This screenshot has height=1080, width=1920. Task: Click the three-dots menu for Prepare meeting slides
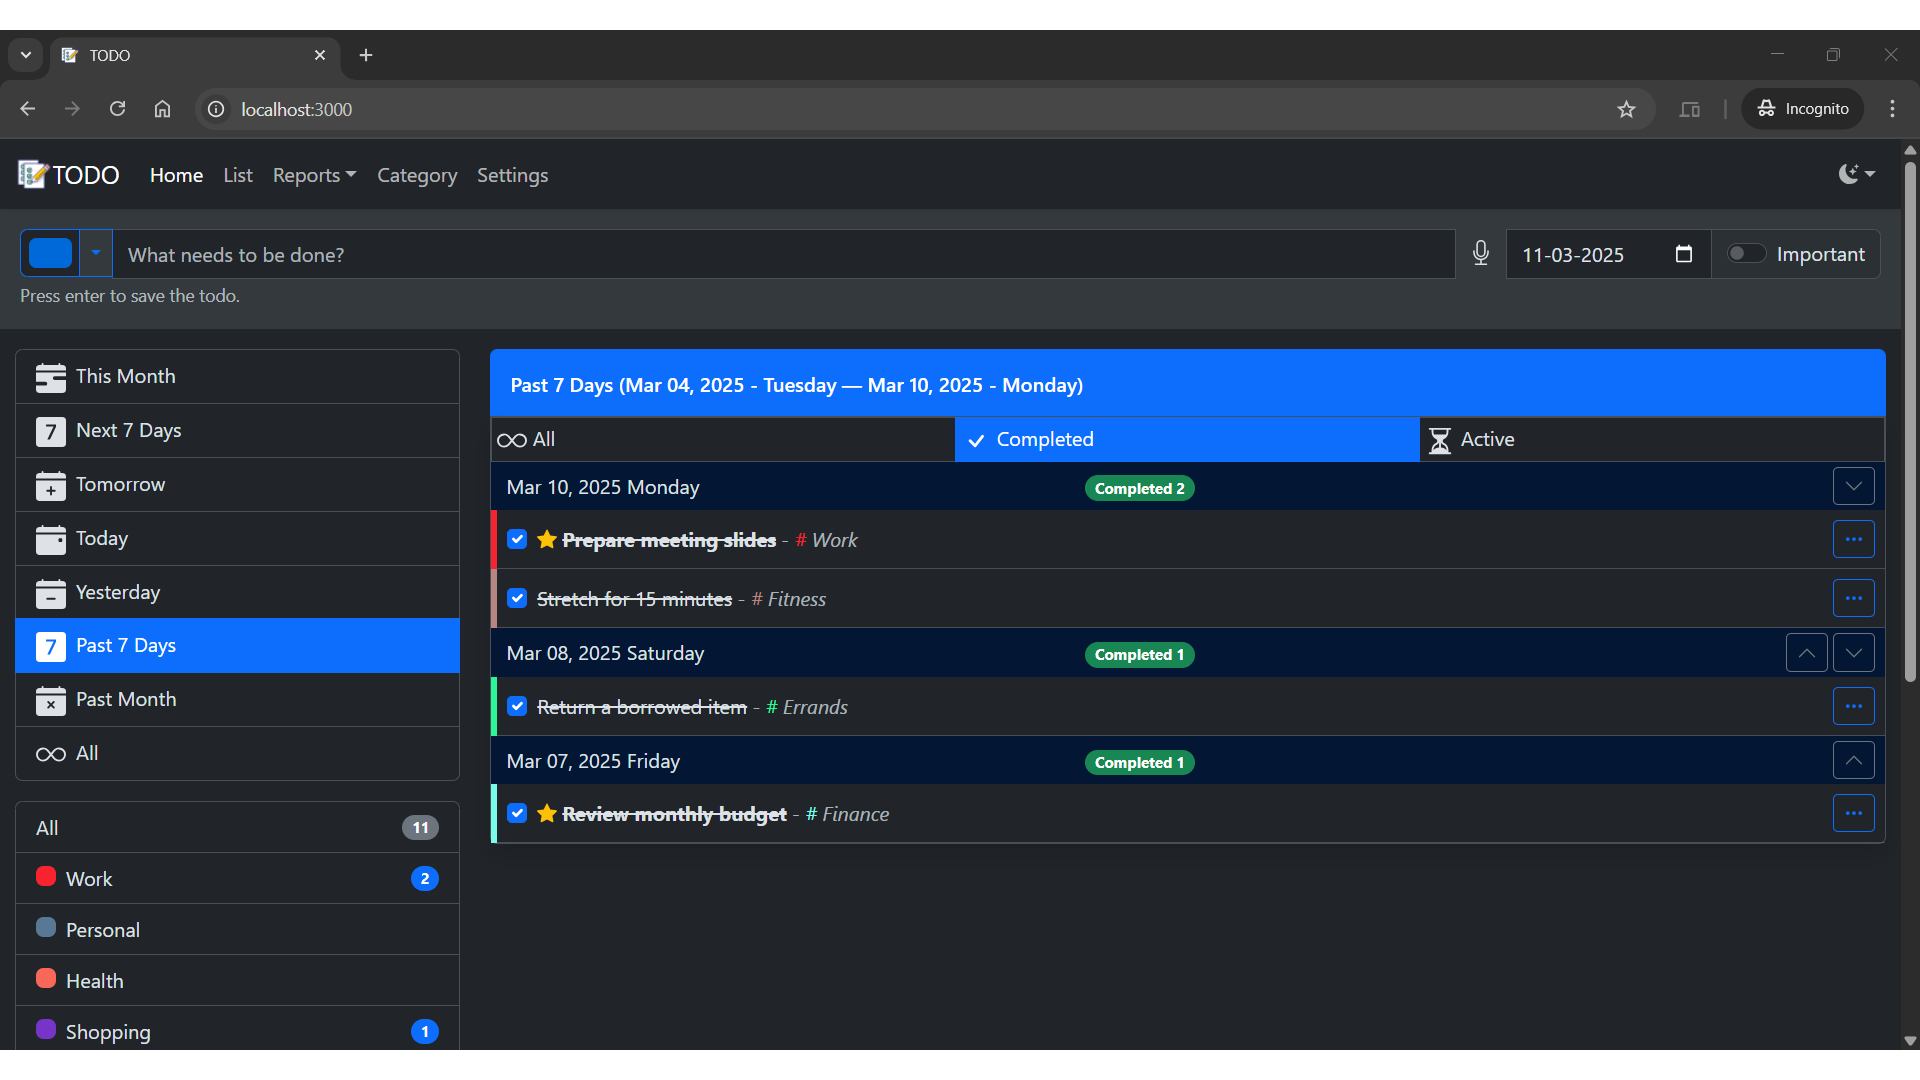1853,540
